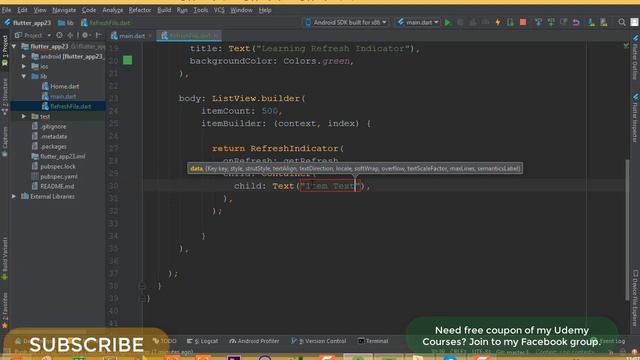Open the Navigate menu

(64, 10)
